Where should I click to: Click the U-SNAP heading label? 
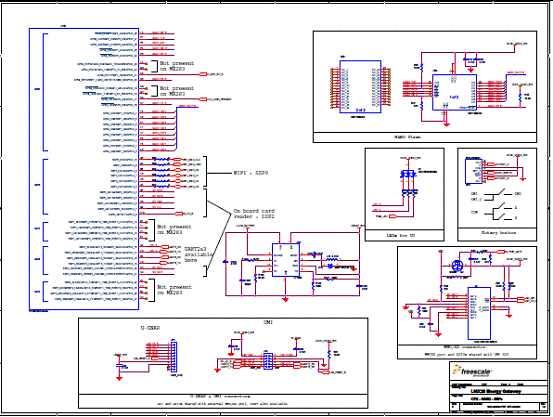150,328
